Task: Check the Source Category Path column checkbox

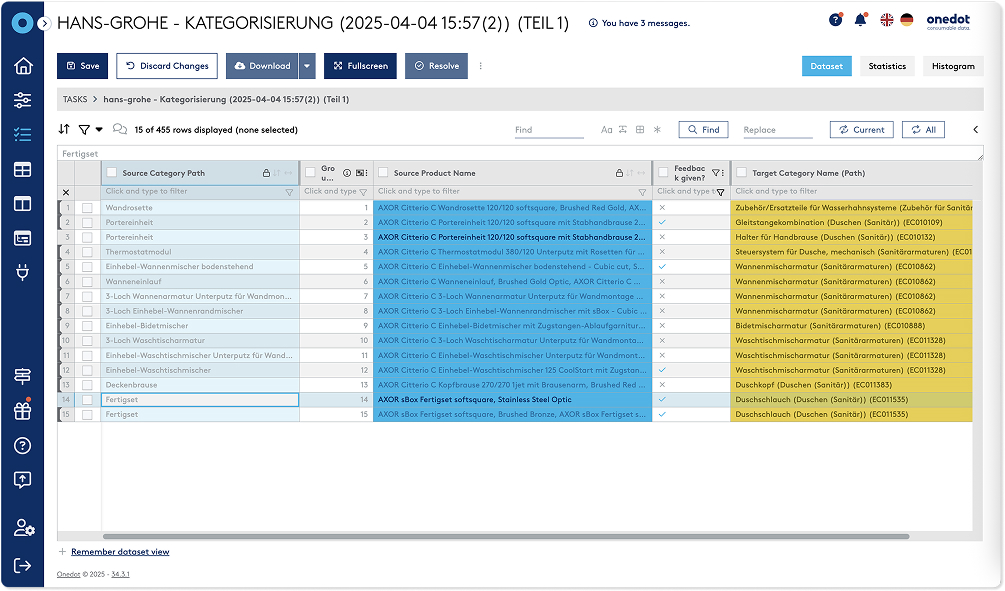Action: [x=112, y=172]
